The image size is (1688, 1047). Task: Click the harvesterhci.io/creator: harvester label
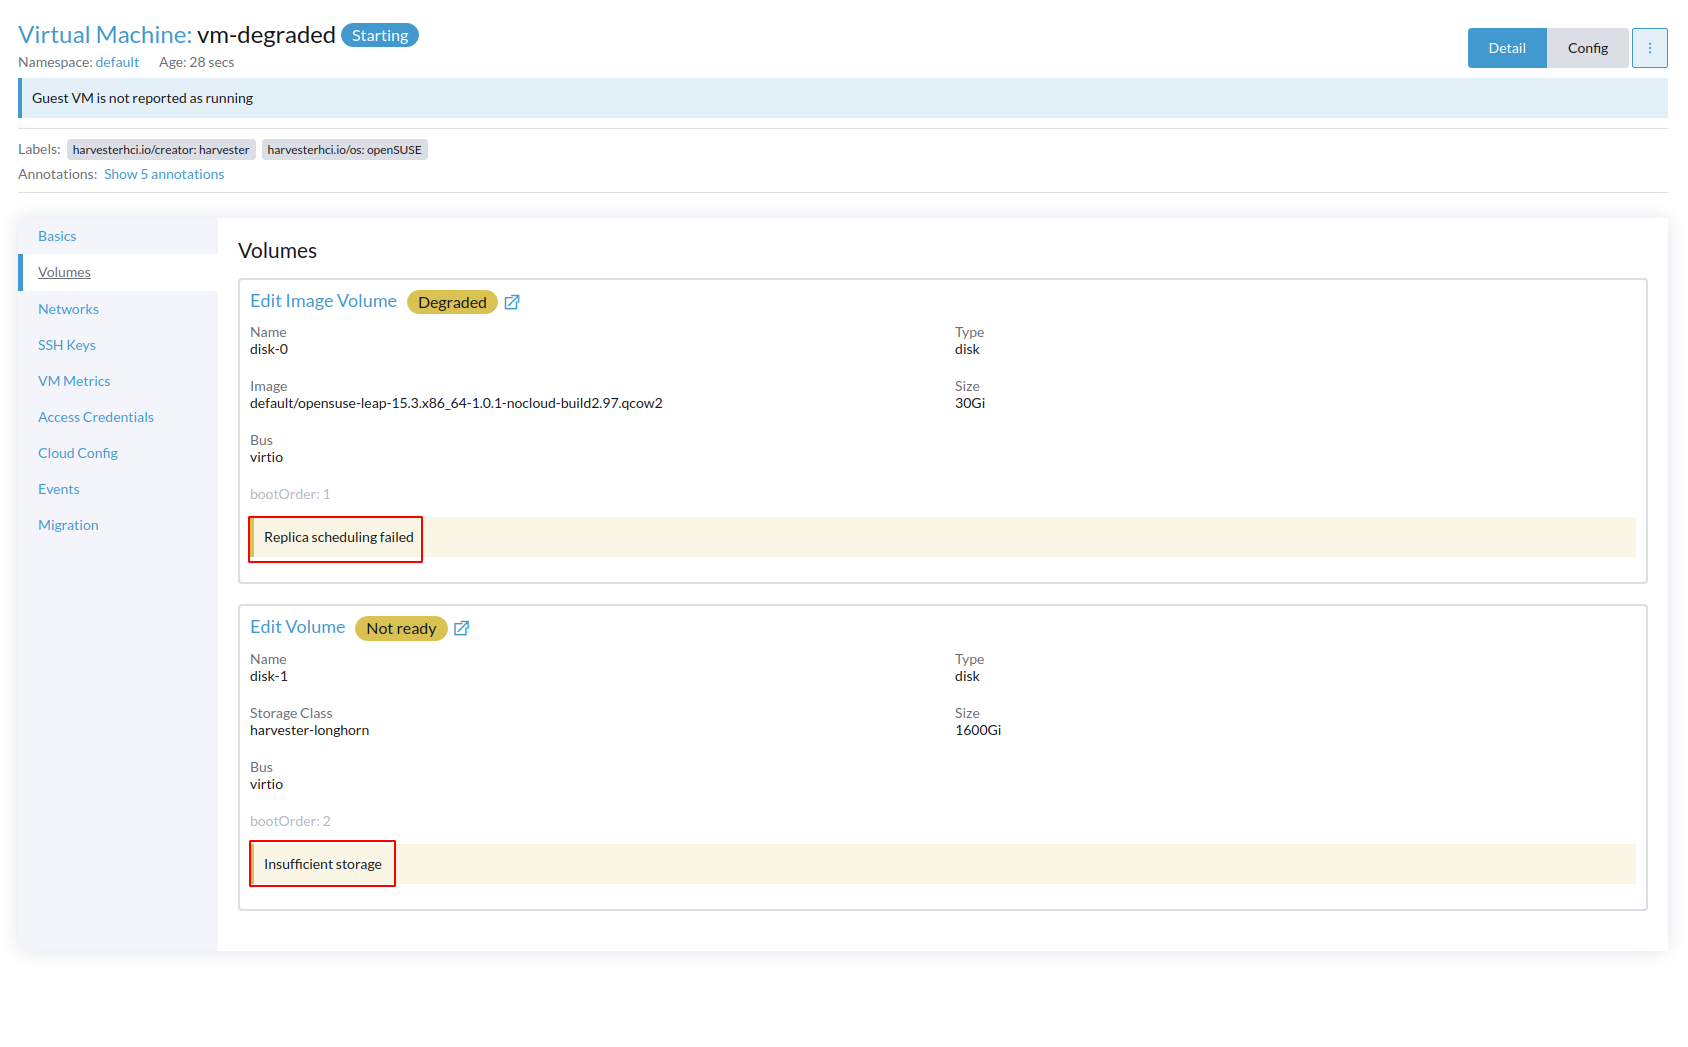point(161,150)
